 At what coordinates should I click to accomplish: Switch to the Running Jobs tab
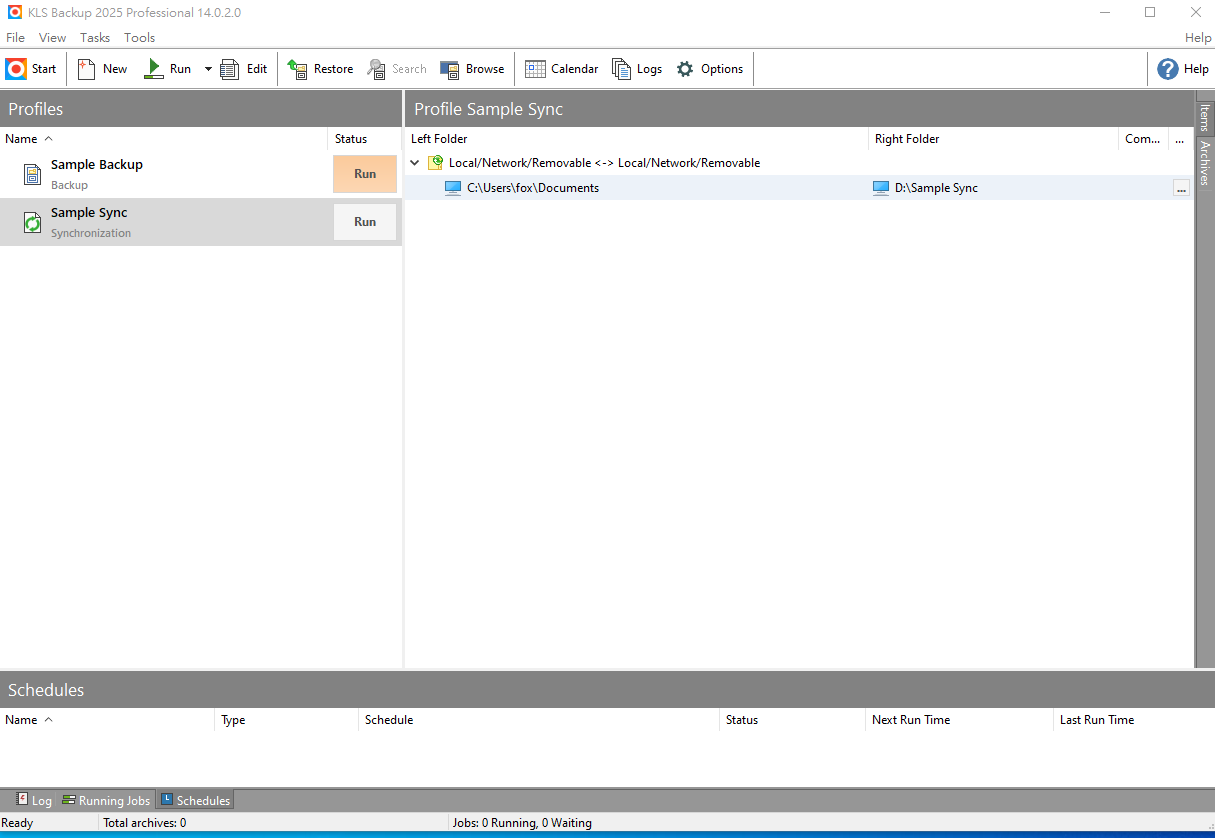click(106, 800)
